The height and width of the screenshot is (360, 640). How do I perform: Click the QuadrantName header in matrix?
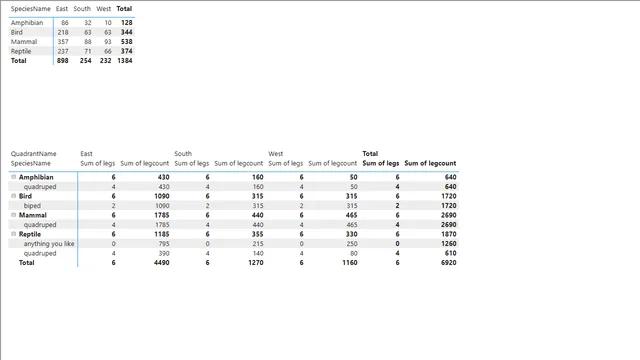(x=33, y=153)
